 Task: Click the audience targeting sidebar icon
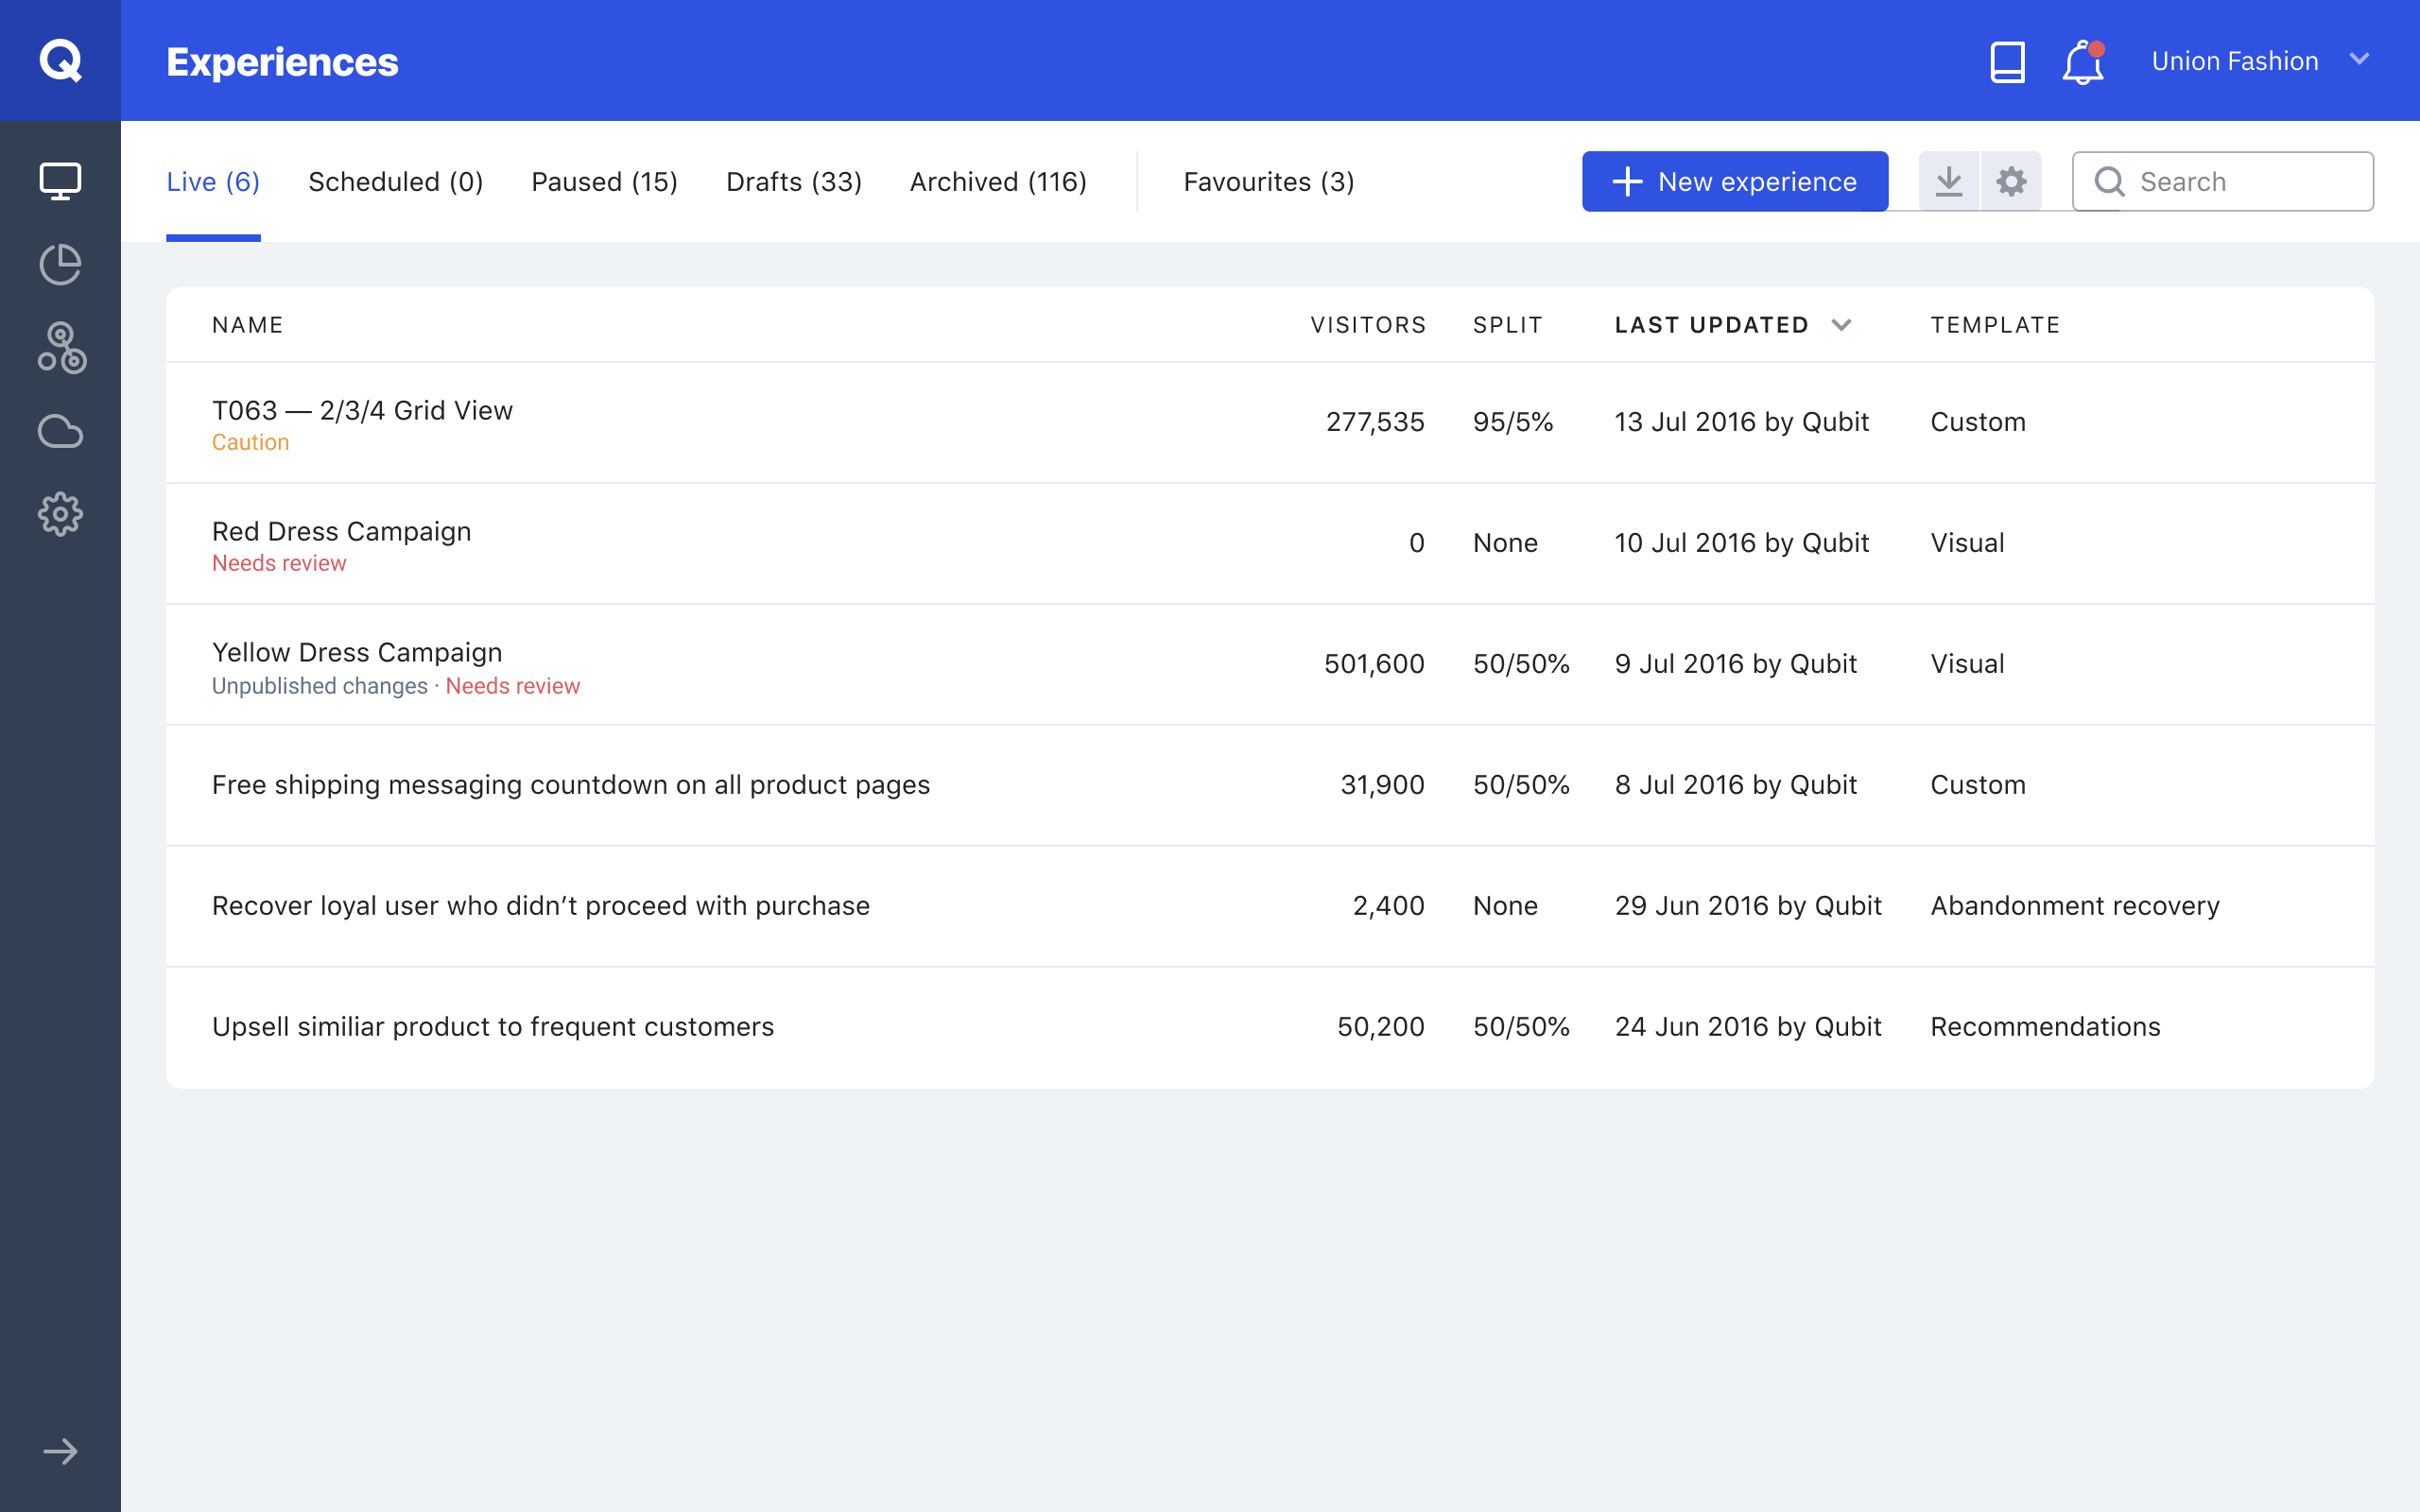[x=60, y=347]
